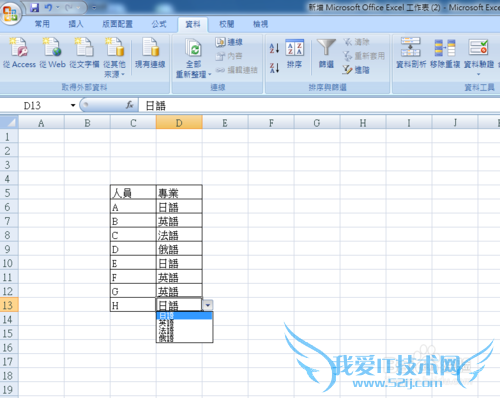Choose 日語 in the dropdown list

tap(184, 316)
